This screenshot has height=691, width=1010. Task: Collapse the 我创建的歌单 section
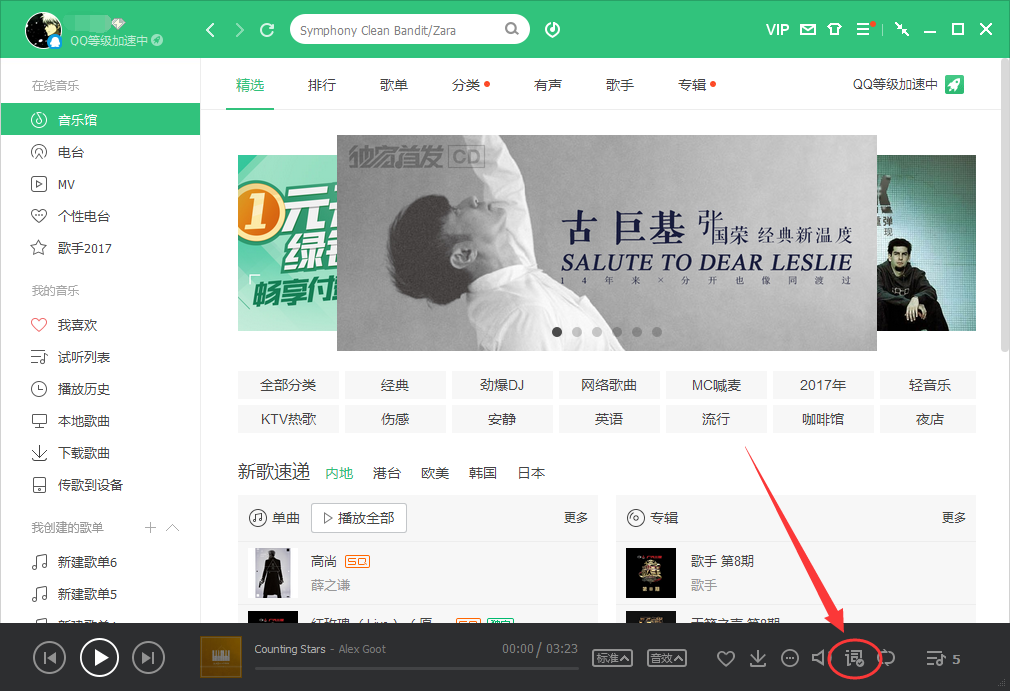tap(170, 527)
